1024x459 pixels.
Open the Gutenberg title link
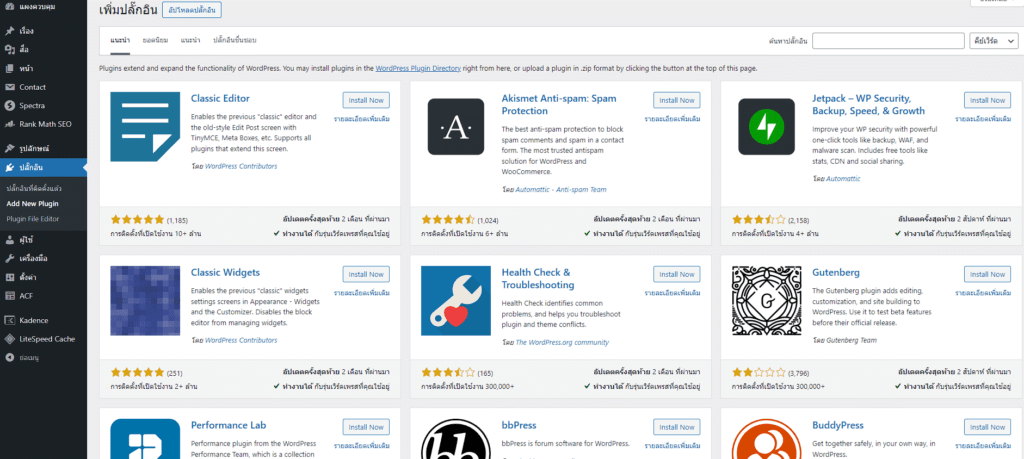click(x=836, y=272)
